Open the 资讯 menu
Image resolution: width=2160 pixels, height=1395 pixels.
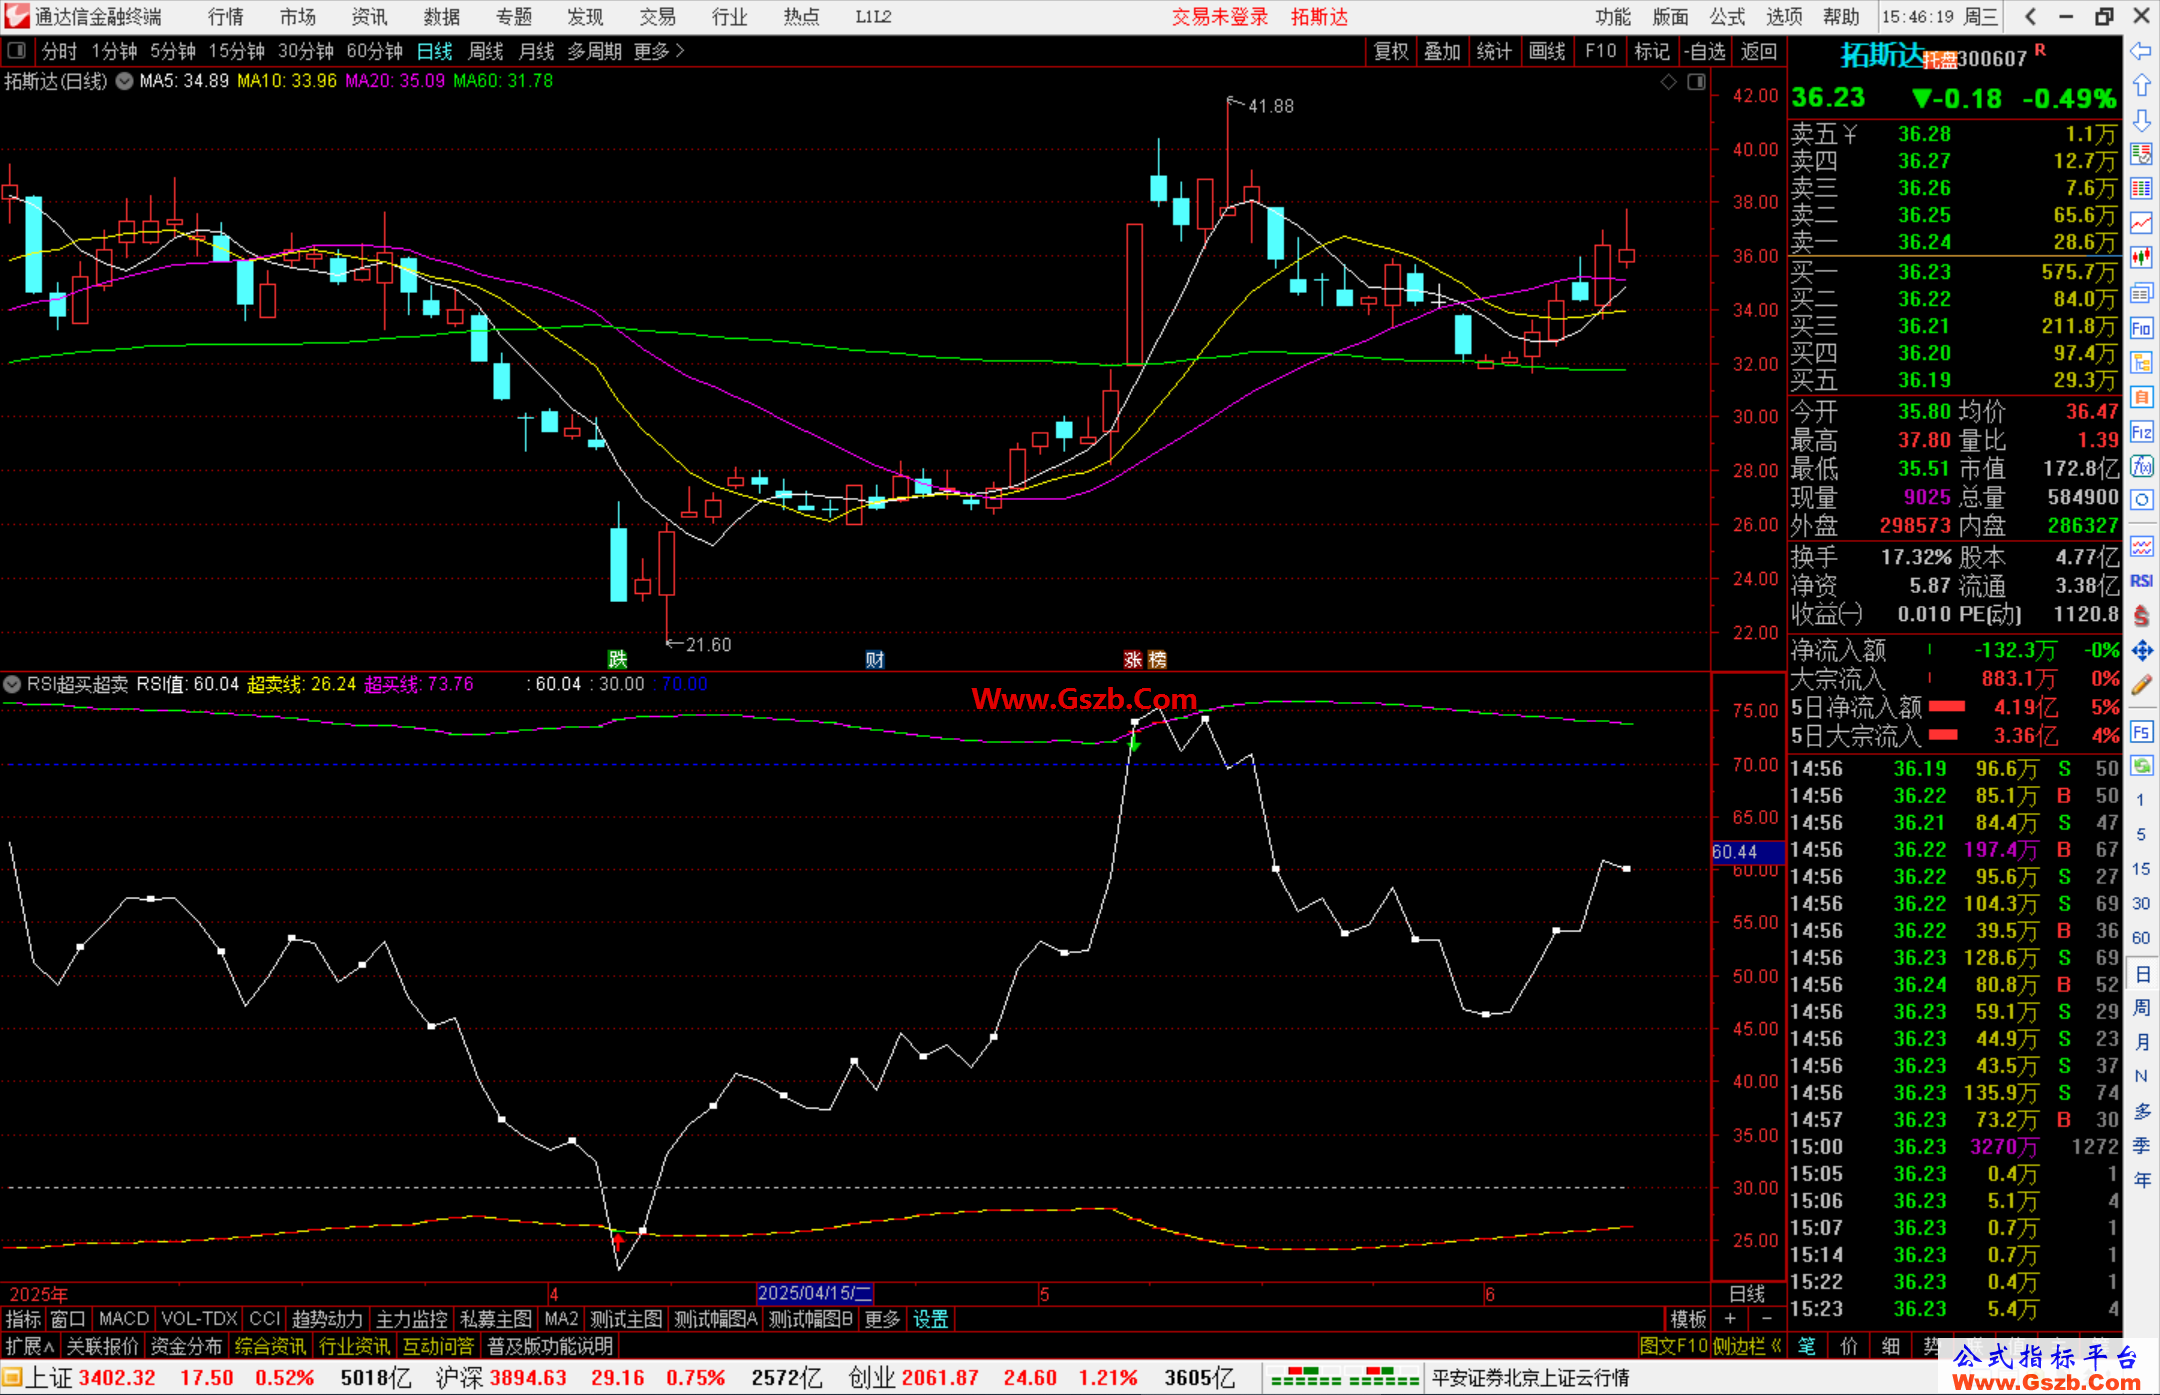[369, 16]
